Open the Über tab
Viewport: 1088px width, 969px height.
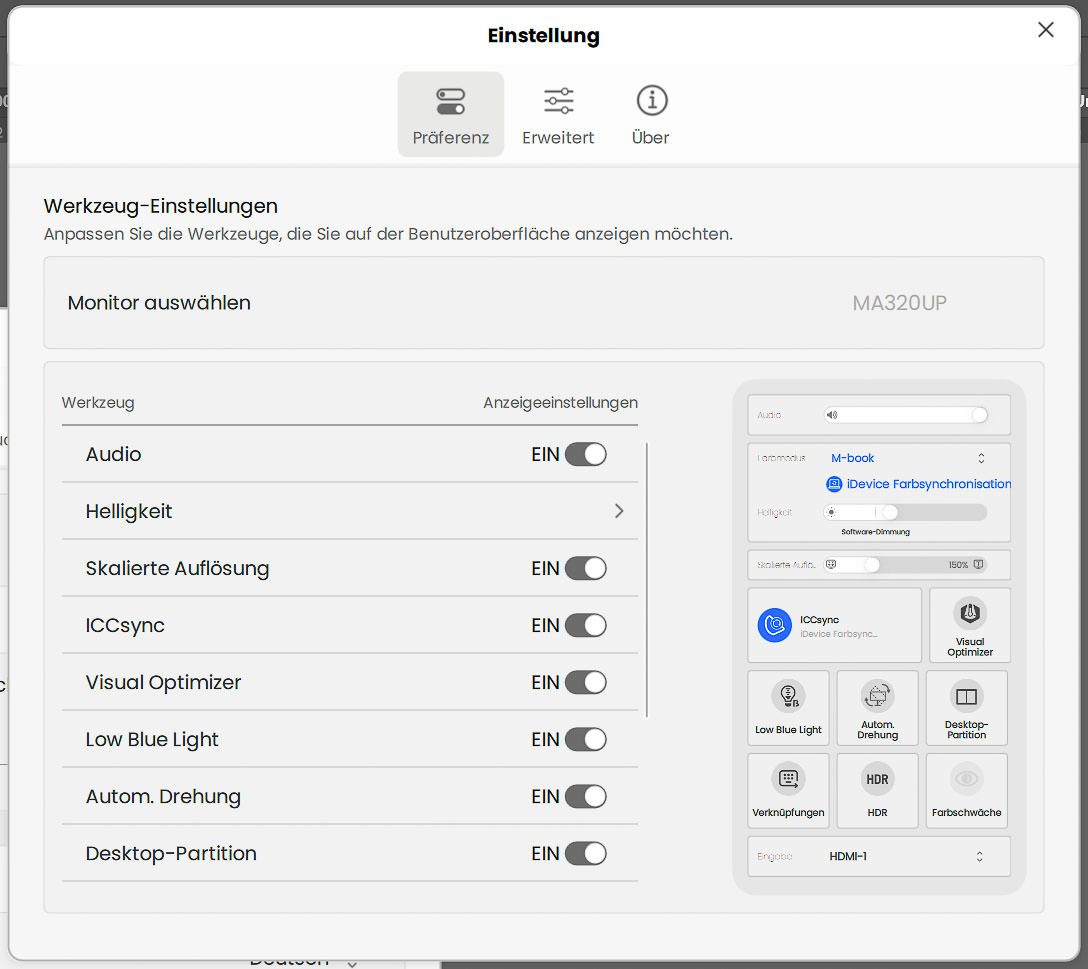click(x=651, y=115)
